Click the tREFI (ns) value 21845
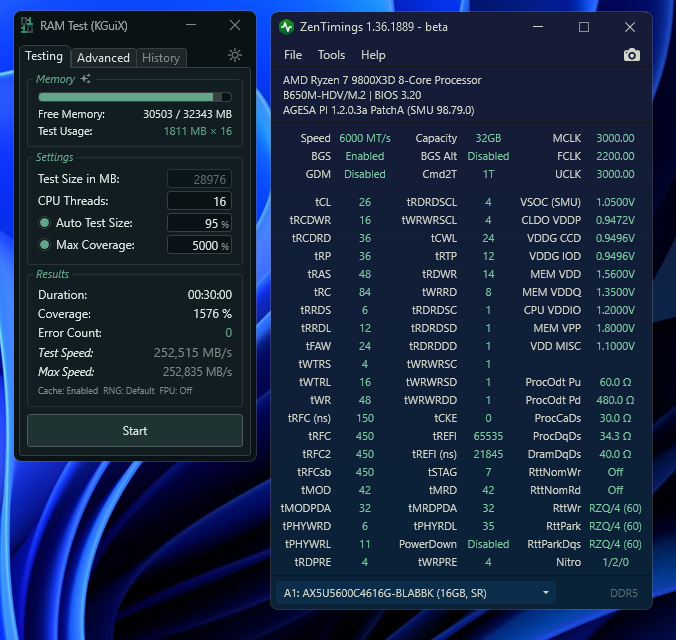 (x=488, y=454)
